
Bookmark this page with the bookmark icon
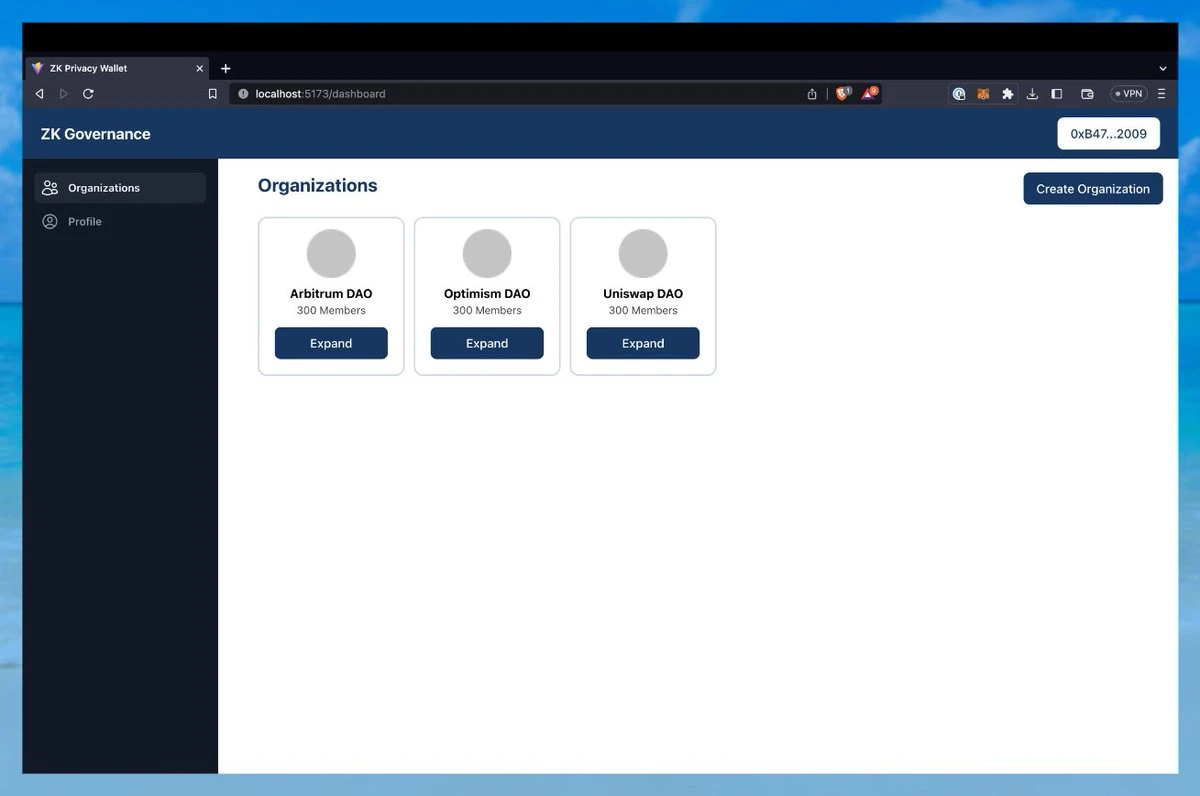pyautogui.click(x=212, y=94)
